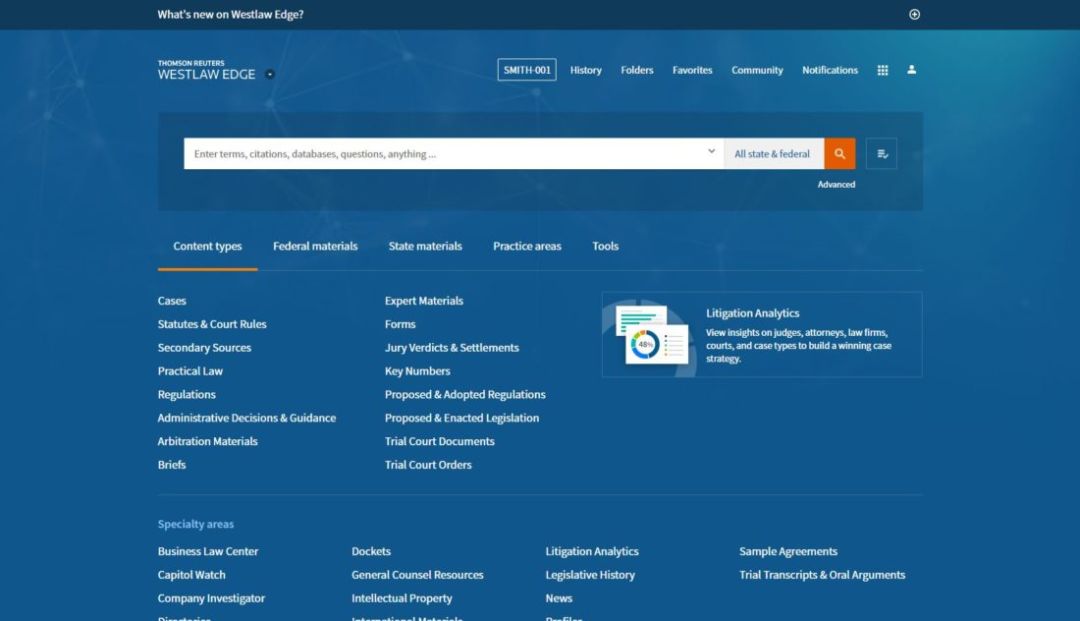This screenshot has width=1080, height=621.
Task: Click the Westlaw Edge logo
Action: click(x=207, y=71)
